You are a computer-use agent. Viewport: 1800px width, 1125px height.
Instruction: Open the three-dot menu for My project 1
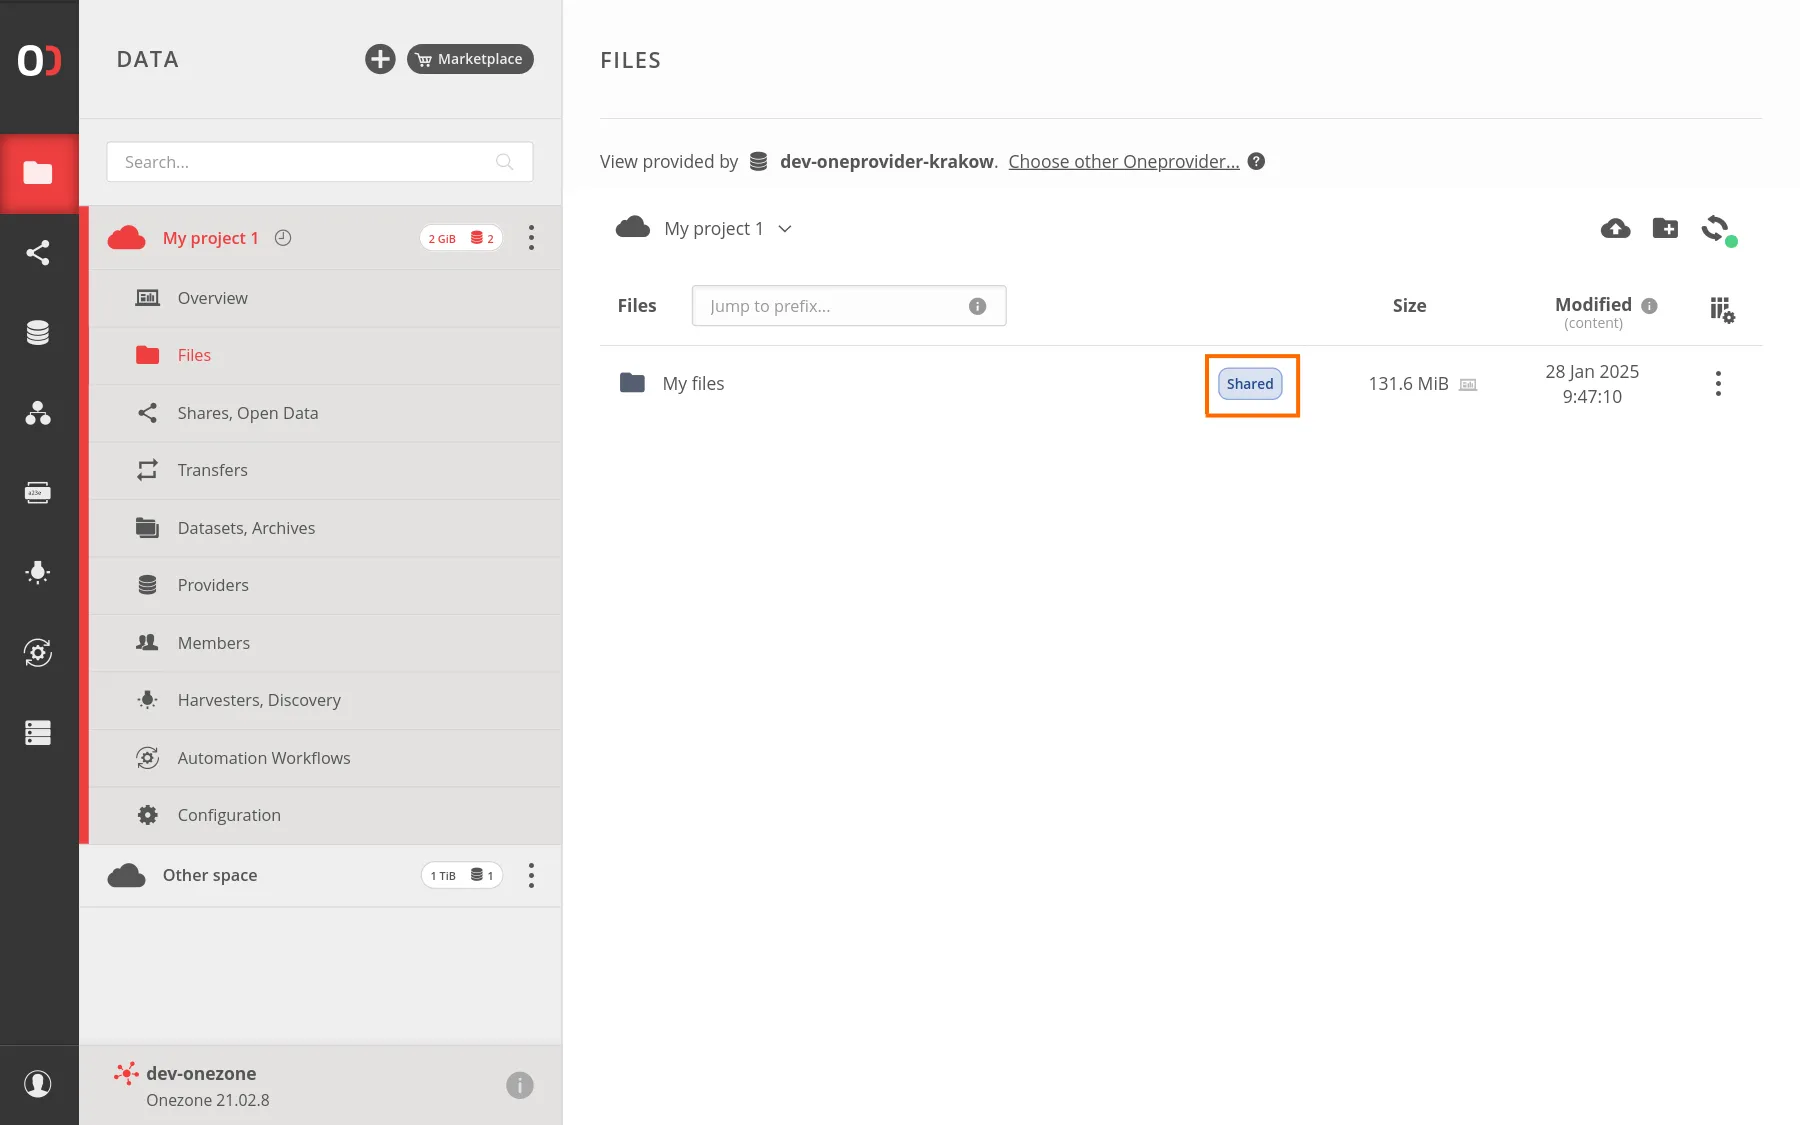(531, 237)
